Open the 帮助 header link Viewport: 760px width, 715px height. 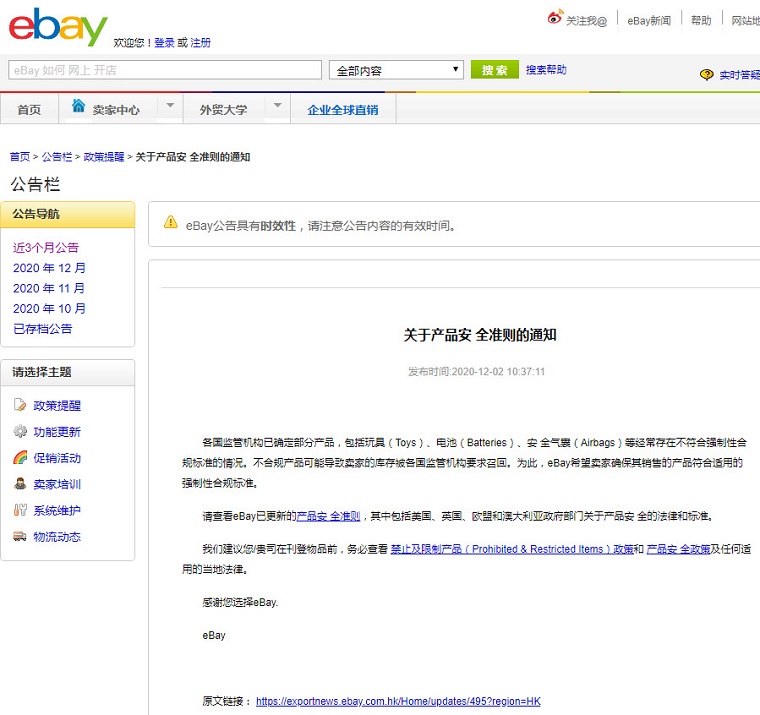701,20
